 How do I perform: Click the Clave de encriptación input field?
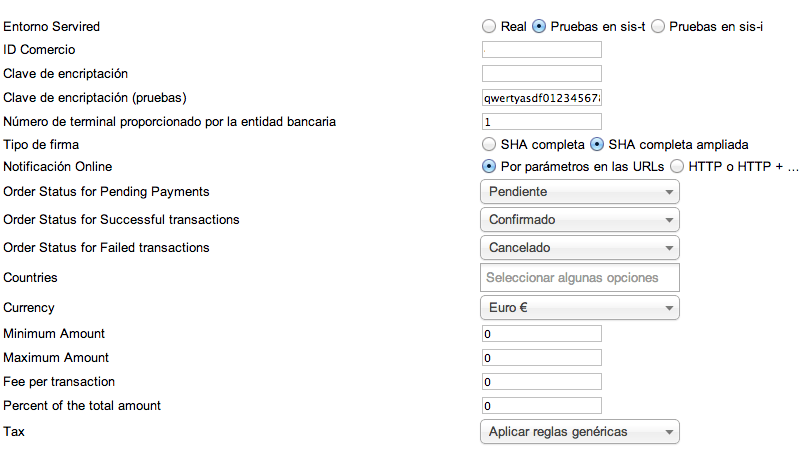tap(542, 73)
